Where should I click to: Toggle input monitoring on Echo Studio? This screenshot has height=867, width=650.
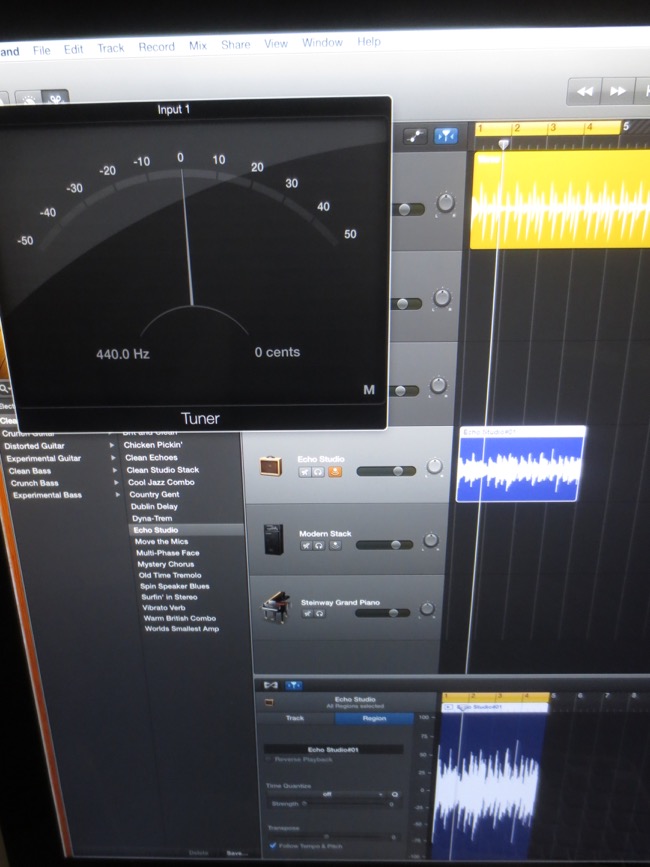point(335,472)
